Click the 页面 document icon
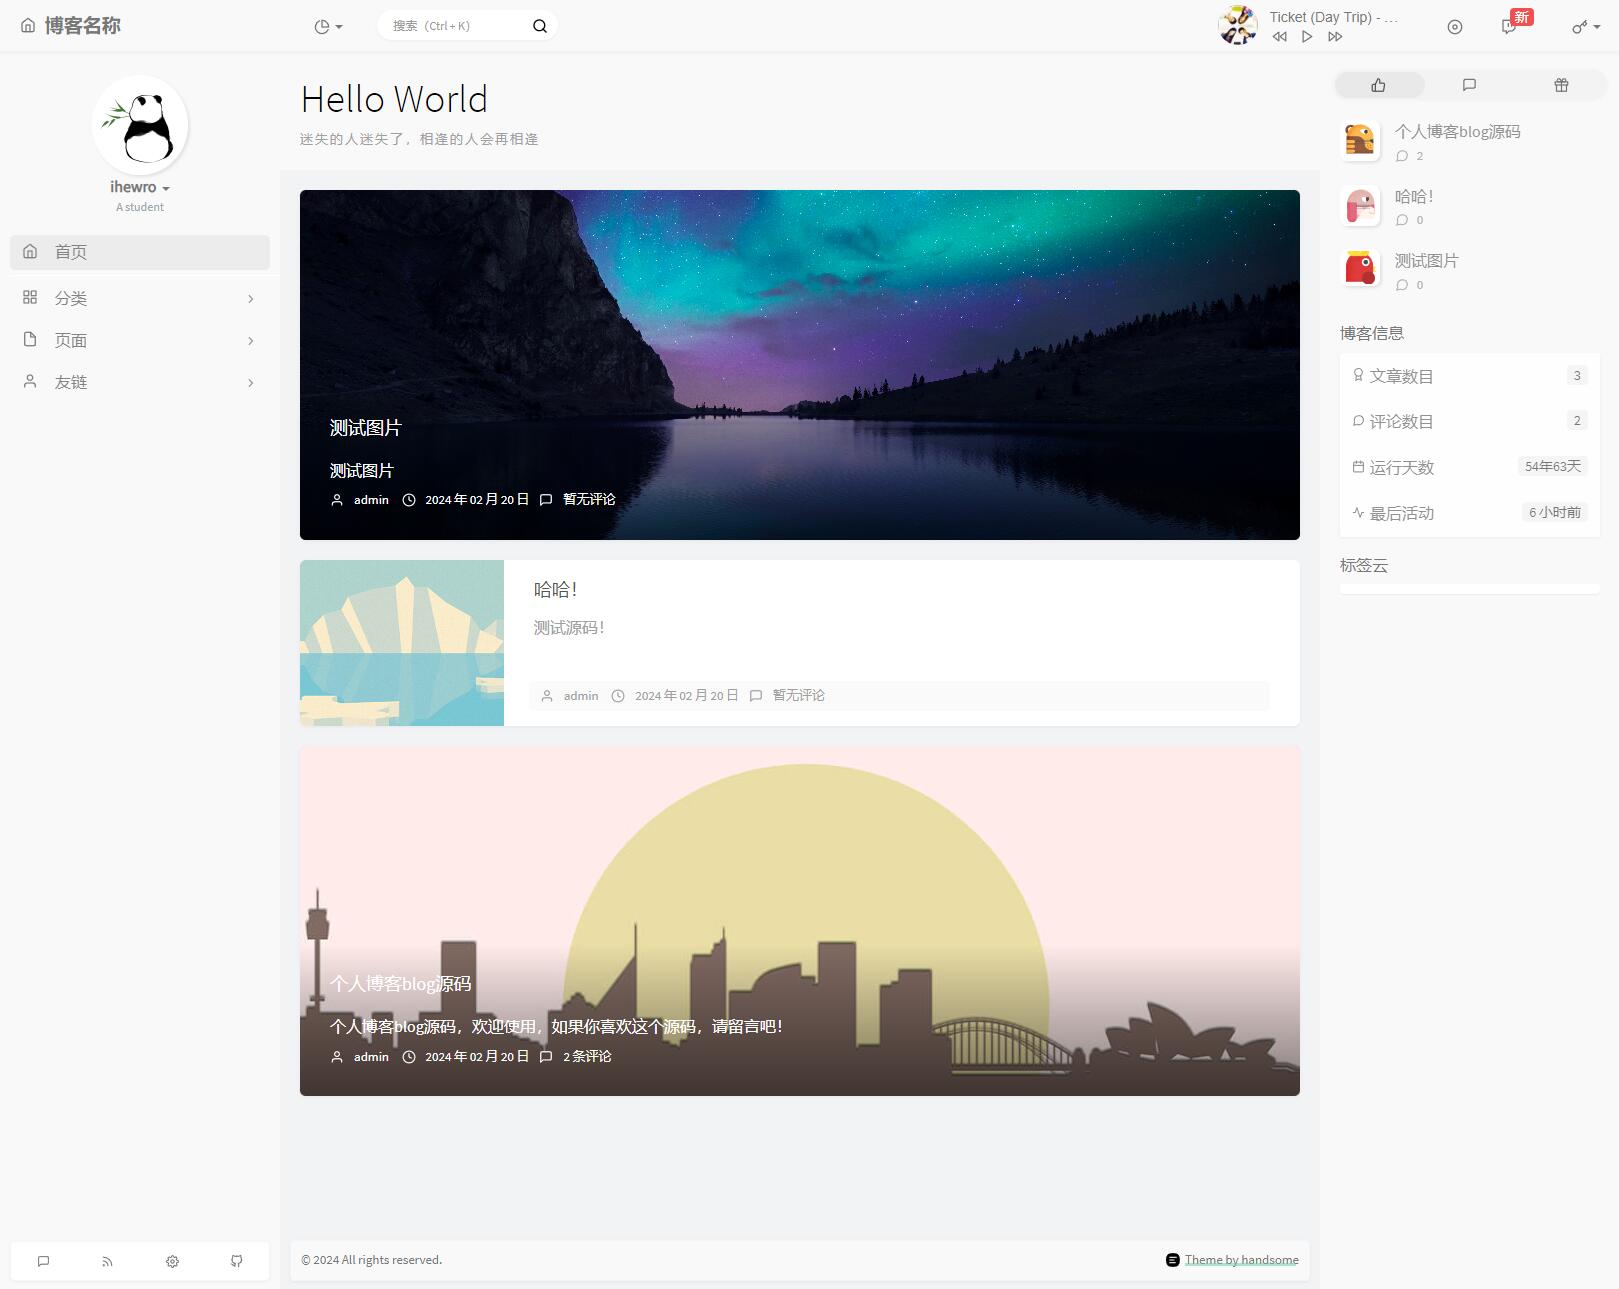 [30, 339]
